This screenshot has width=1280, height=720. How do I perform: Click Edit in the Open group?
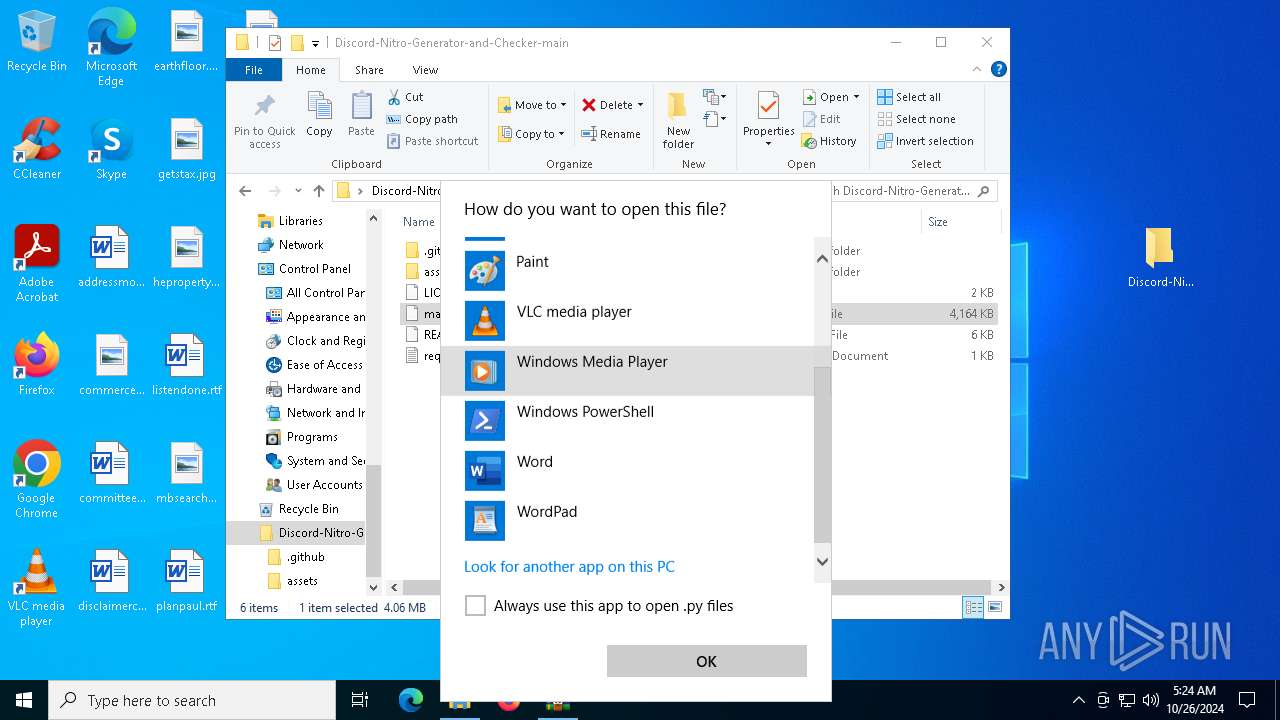(x=822, y=119)
